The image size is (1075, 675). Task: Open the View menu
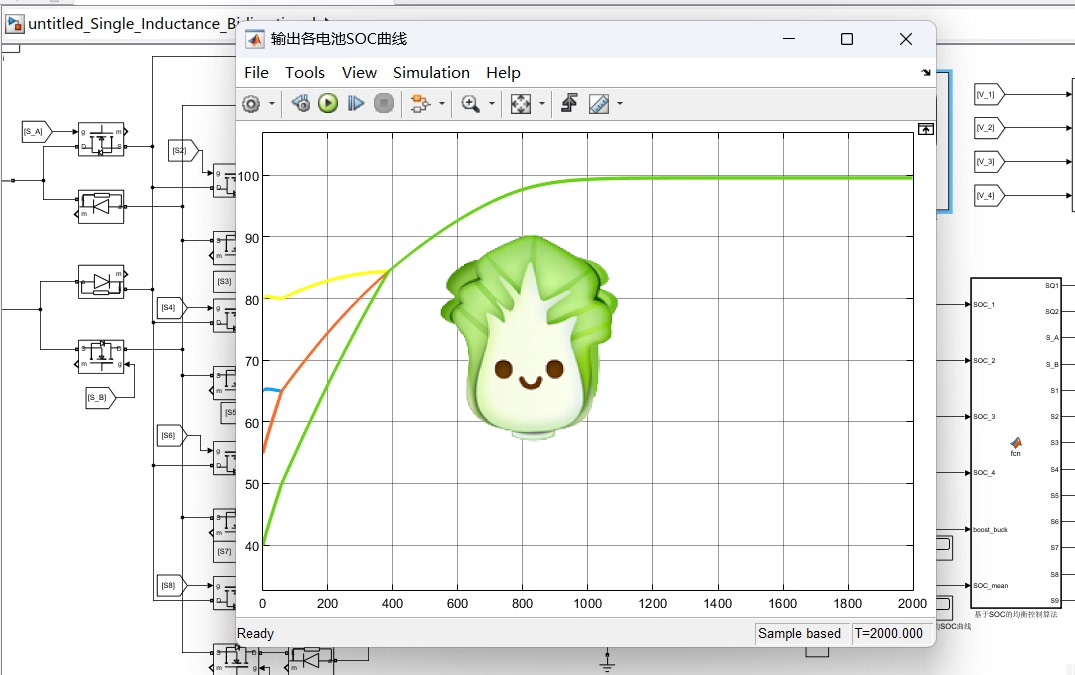[359, 73]
